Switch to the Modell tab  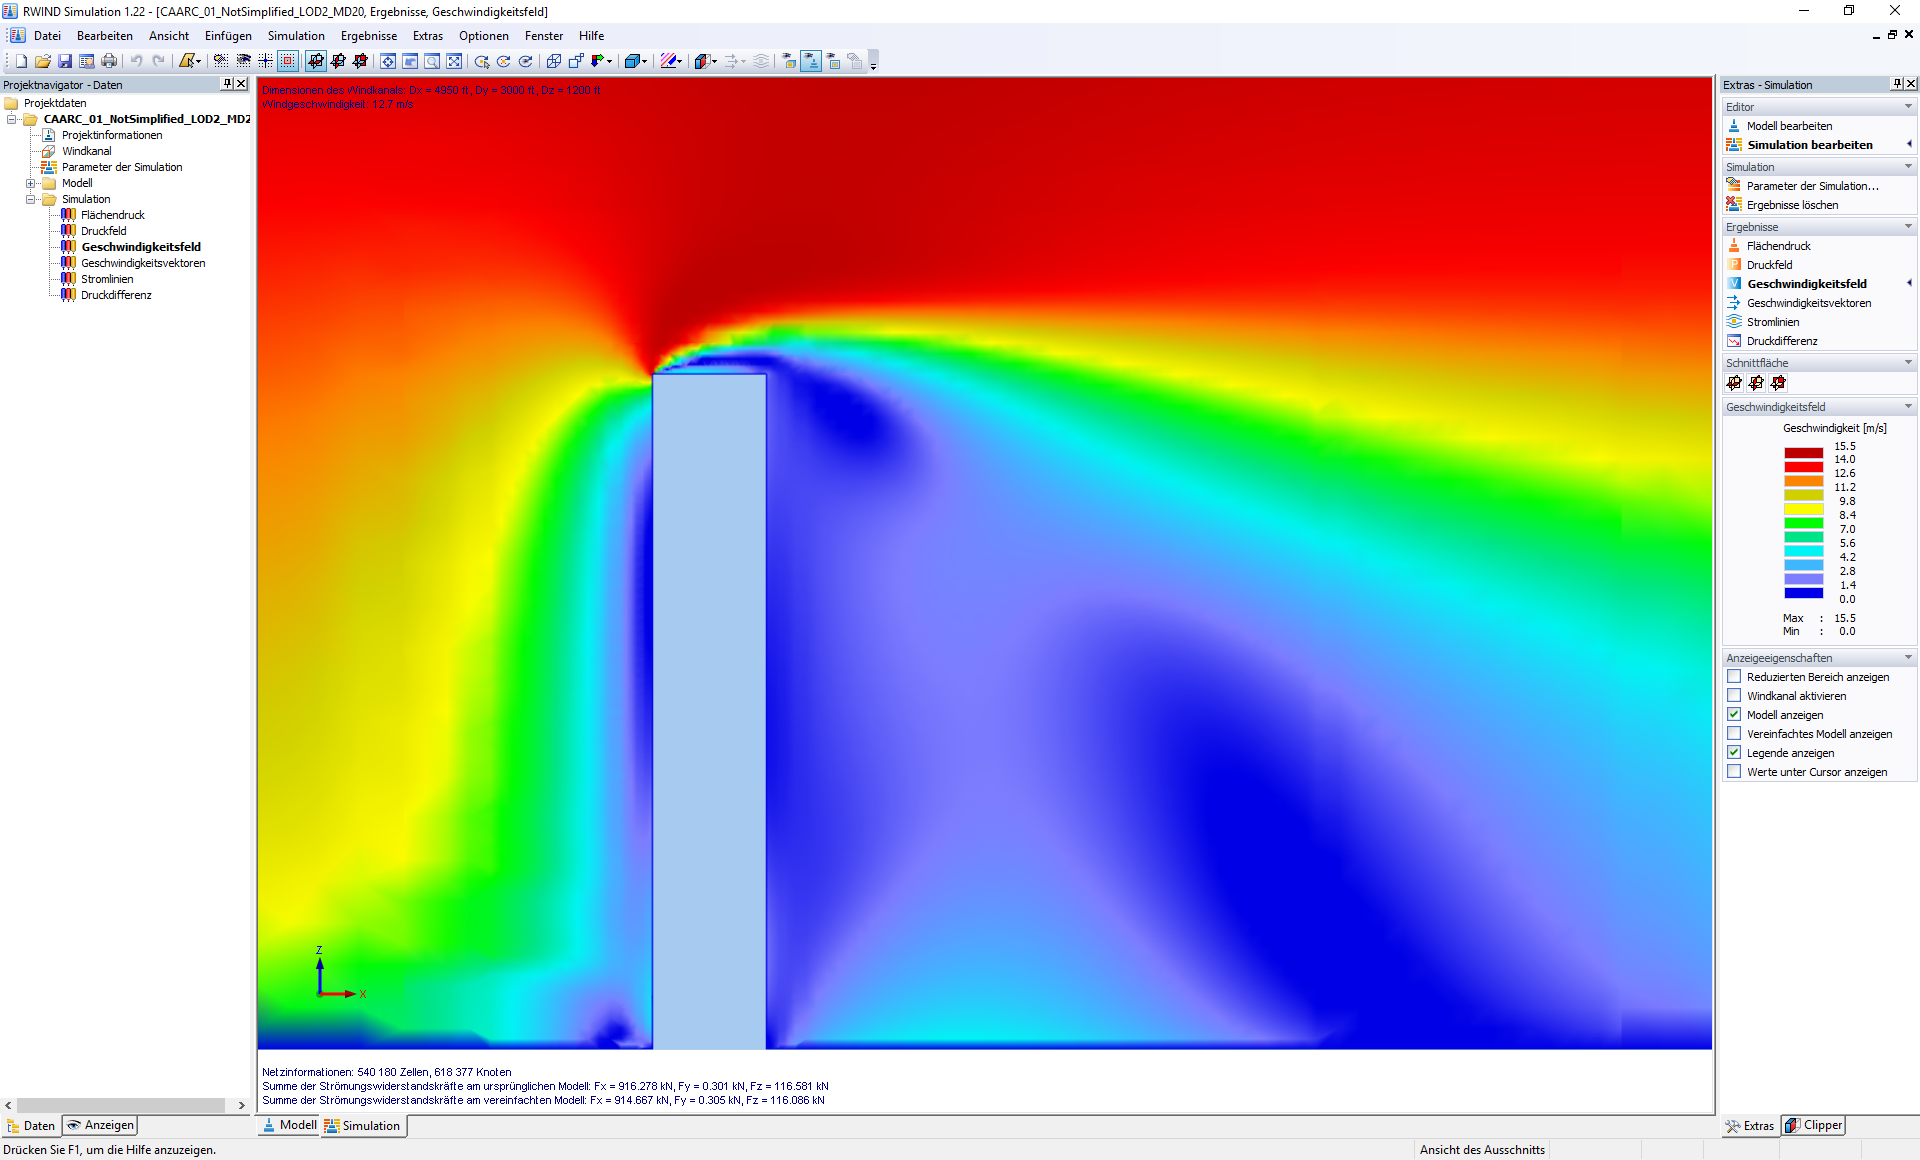coord(289,1125)
